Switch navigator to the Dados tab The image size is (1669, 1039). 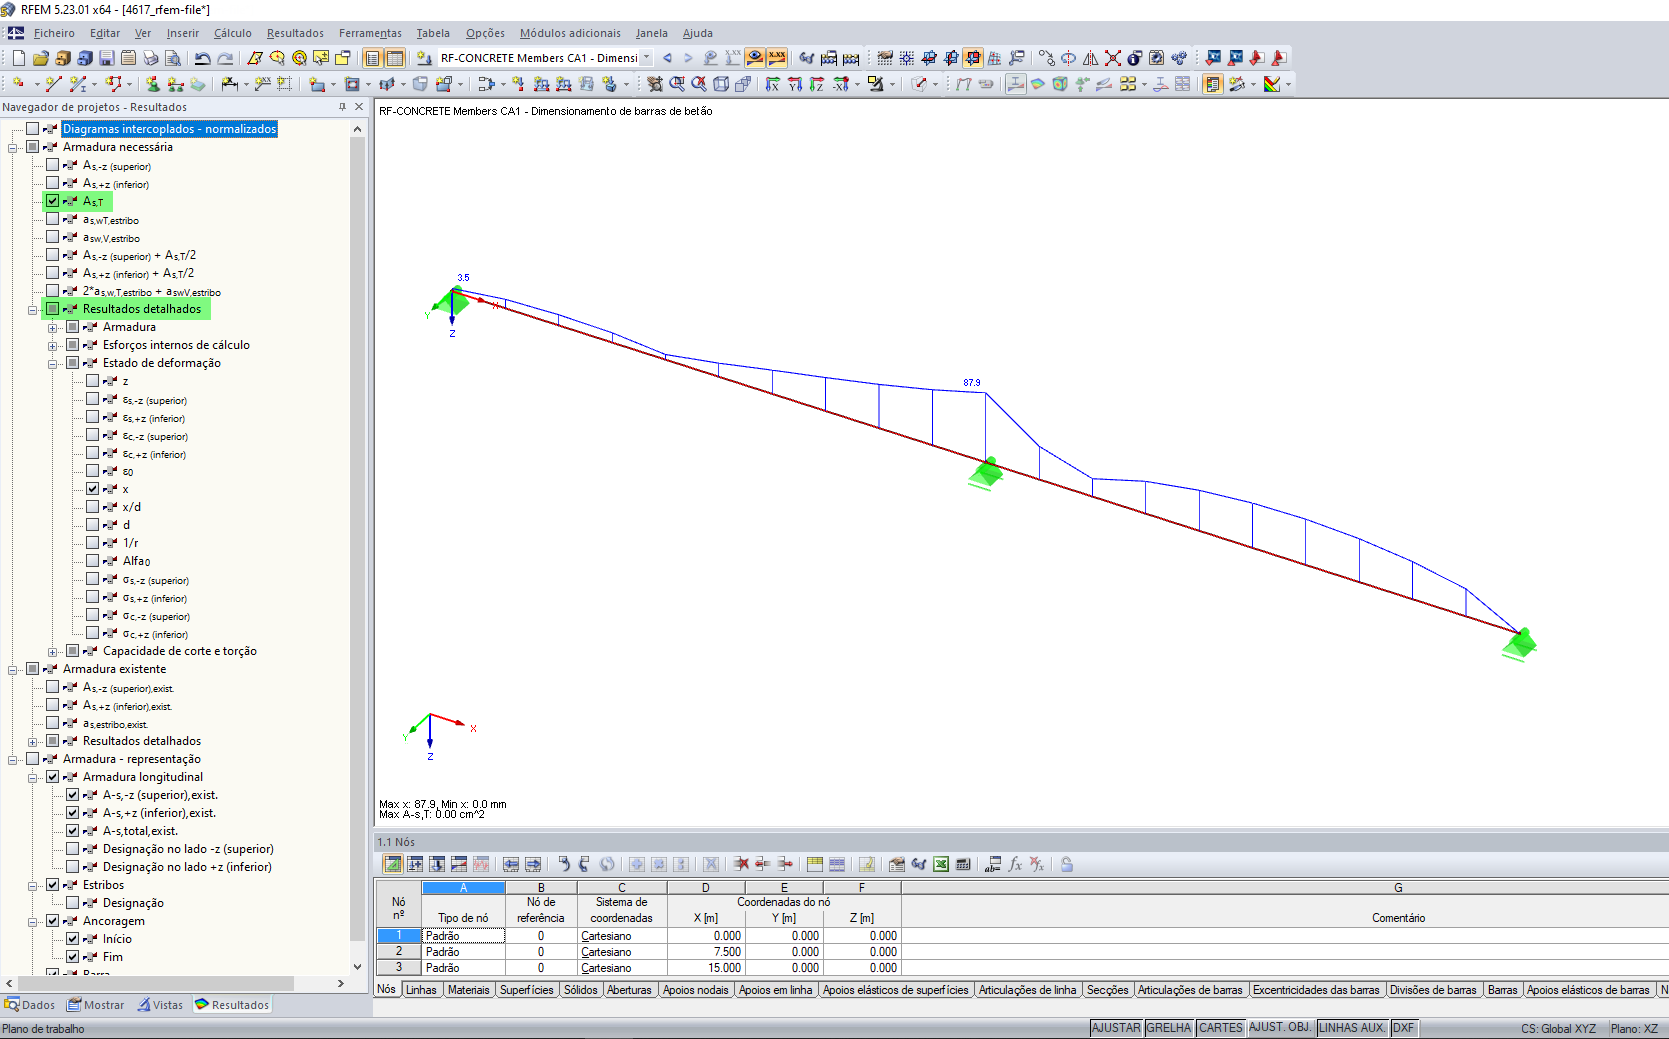[x=30, y=1005]
